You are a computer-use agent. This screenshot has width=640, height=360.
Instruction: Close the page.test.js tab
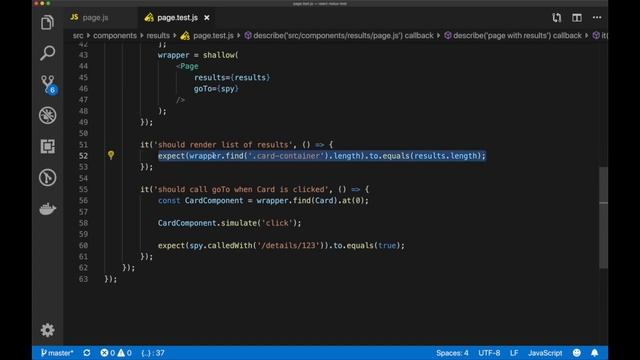[x=207, y=18]
